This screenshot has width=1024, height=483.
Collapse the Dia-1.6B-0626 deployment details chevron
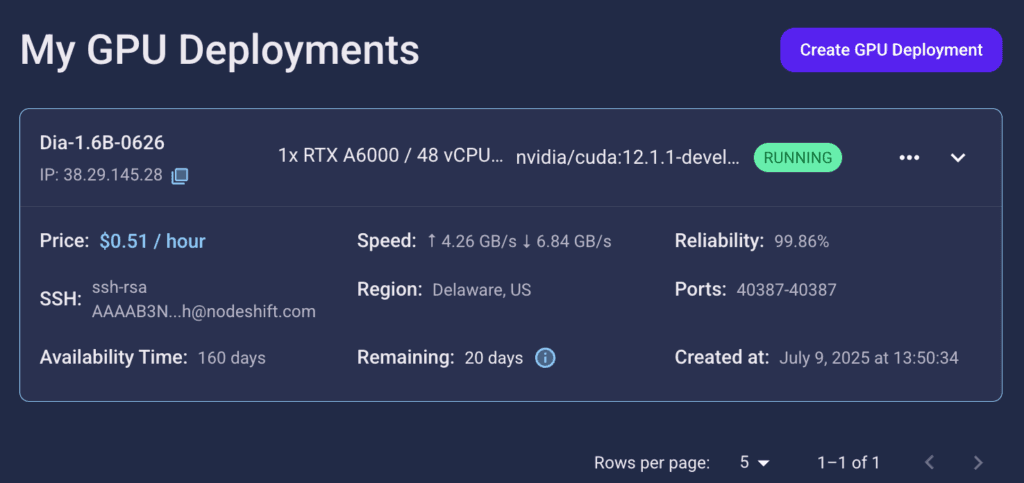pos(957,158)
